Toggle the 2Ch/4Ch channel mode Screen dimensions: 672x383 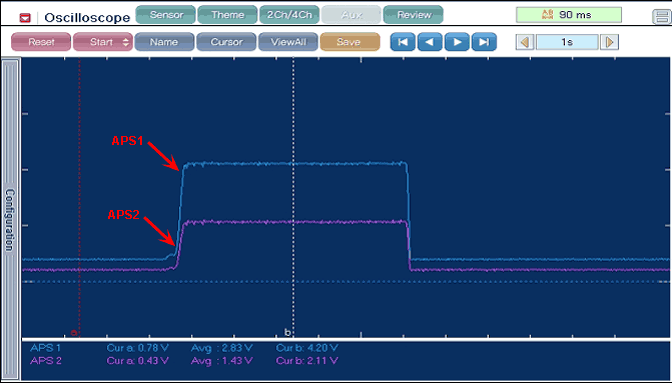(x=289, y=15)
